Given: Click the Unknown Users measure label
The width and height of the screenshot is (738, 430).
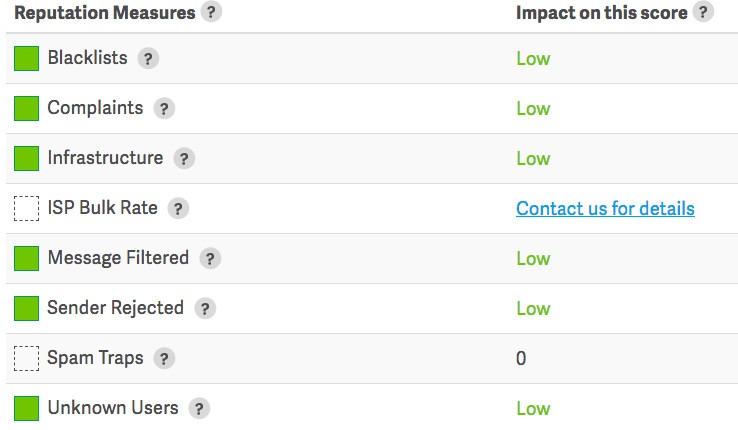Looking at the screenshot, I should pyautogui.click(x=113, y=408).
